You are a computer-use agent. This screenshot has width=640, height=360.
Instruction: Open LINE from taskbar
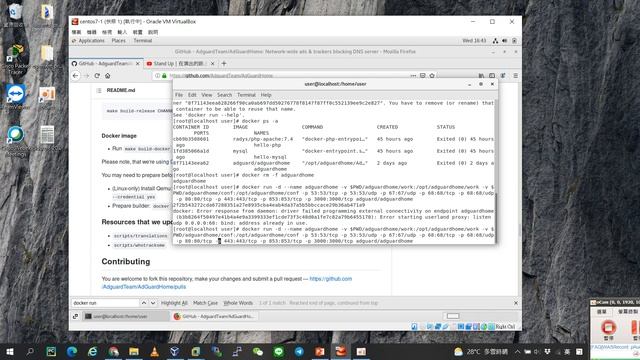click(x=278, y=351)
